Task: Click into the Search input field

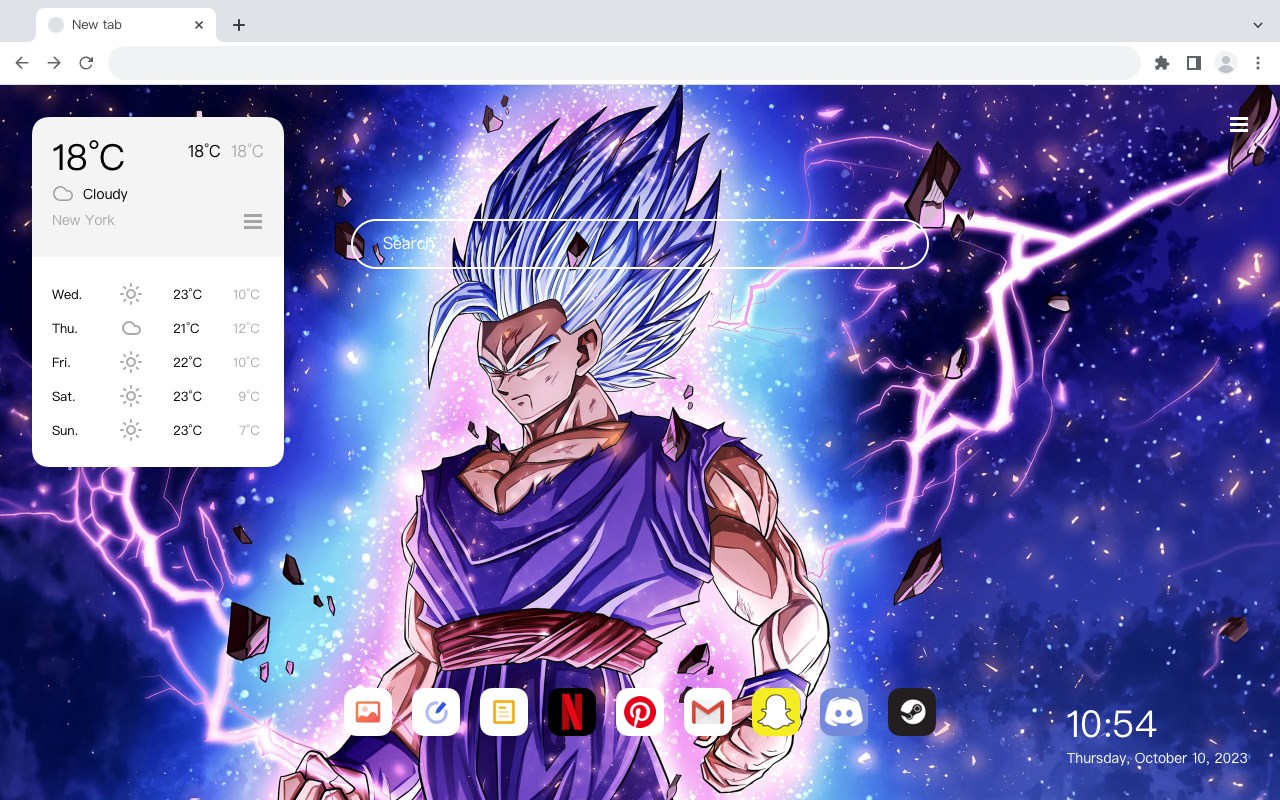Action: [x=640, y=244]
